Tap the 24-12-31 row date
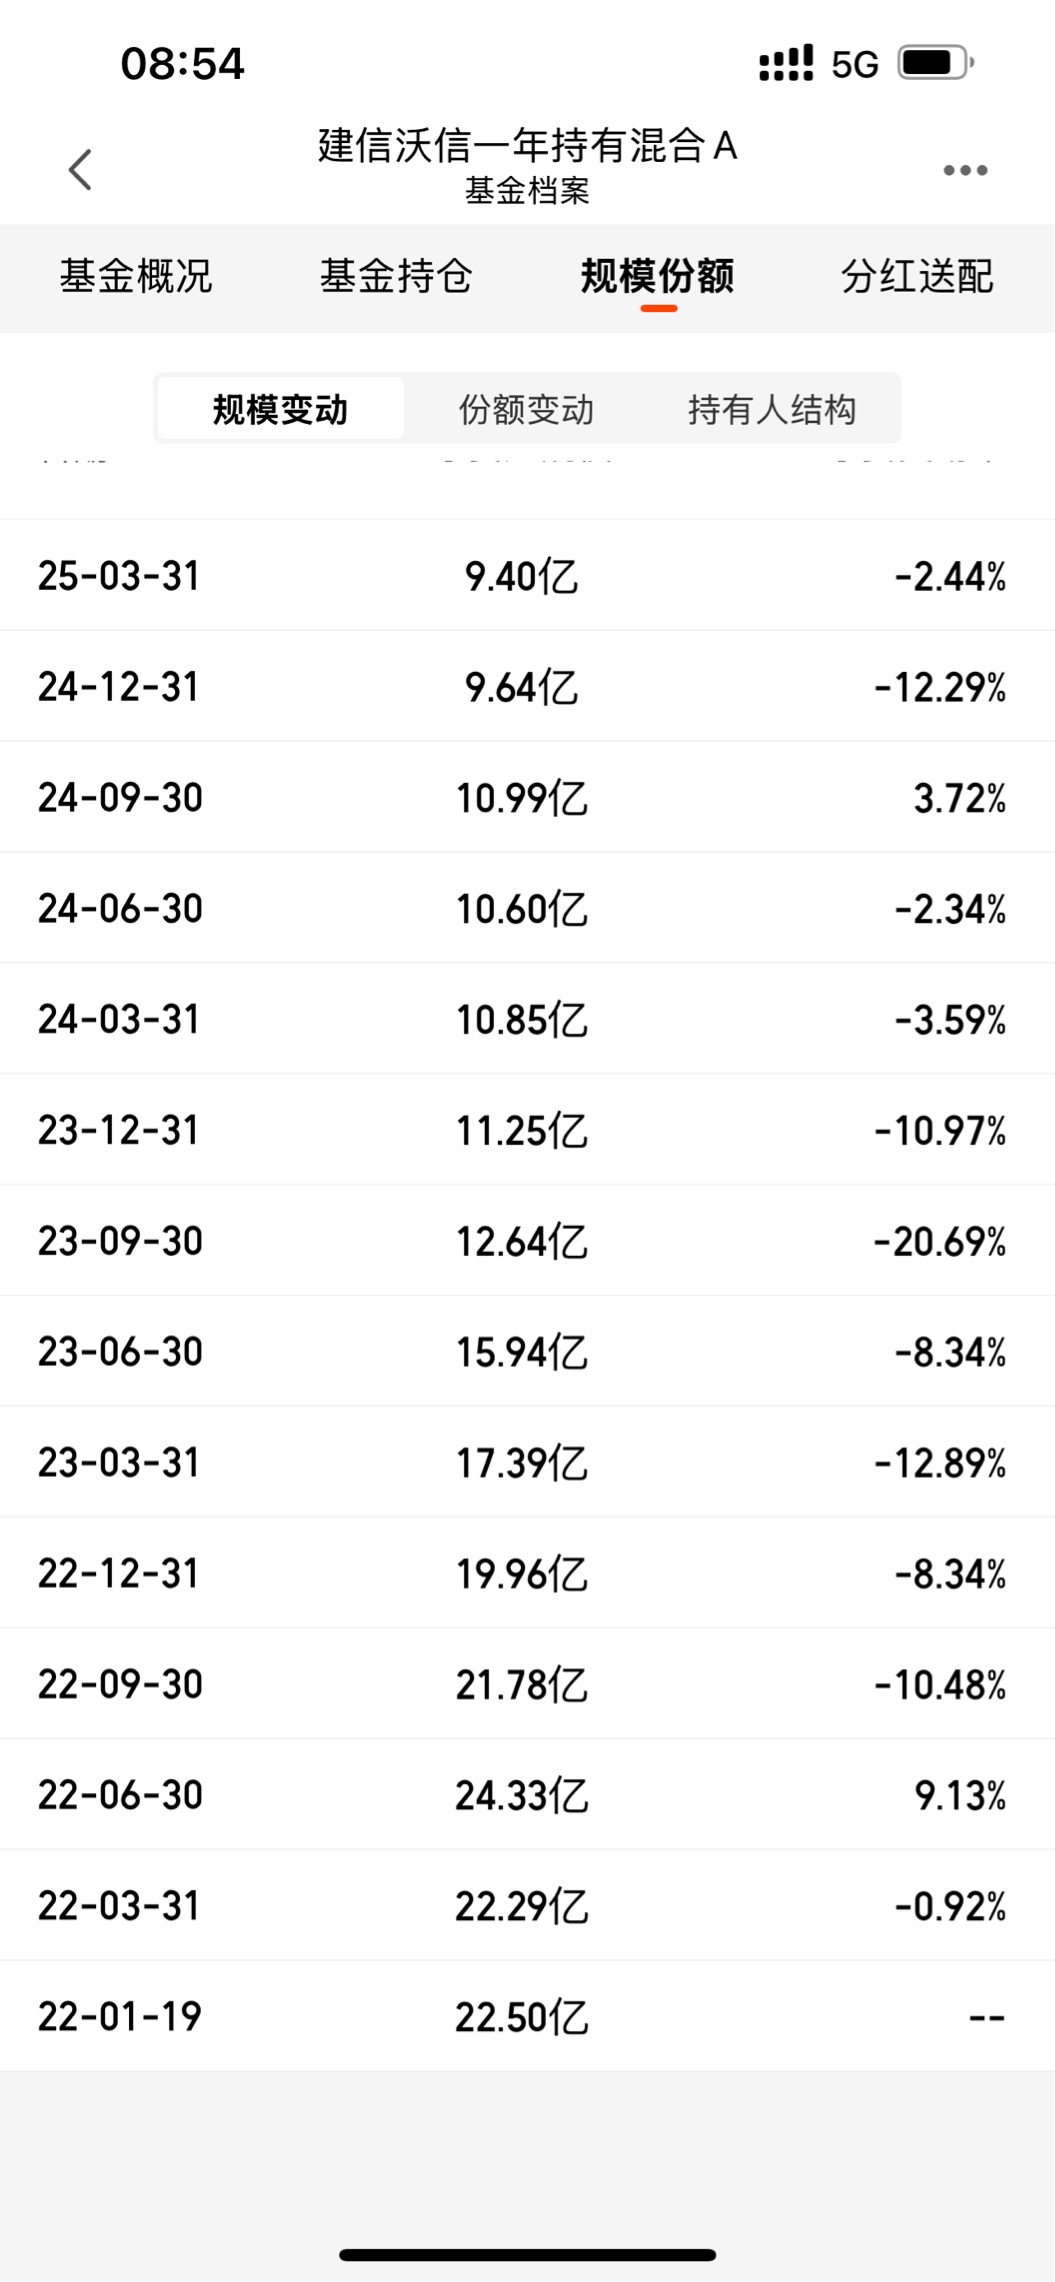1055x2282 pixels. pos(119,687)
